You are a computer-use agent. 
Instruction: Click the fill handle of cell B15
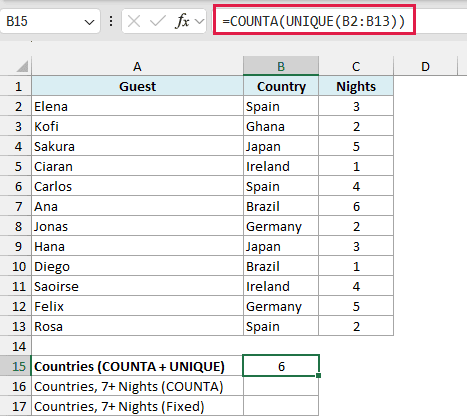point(319,376)
